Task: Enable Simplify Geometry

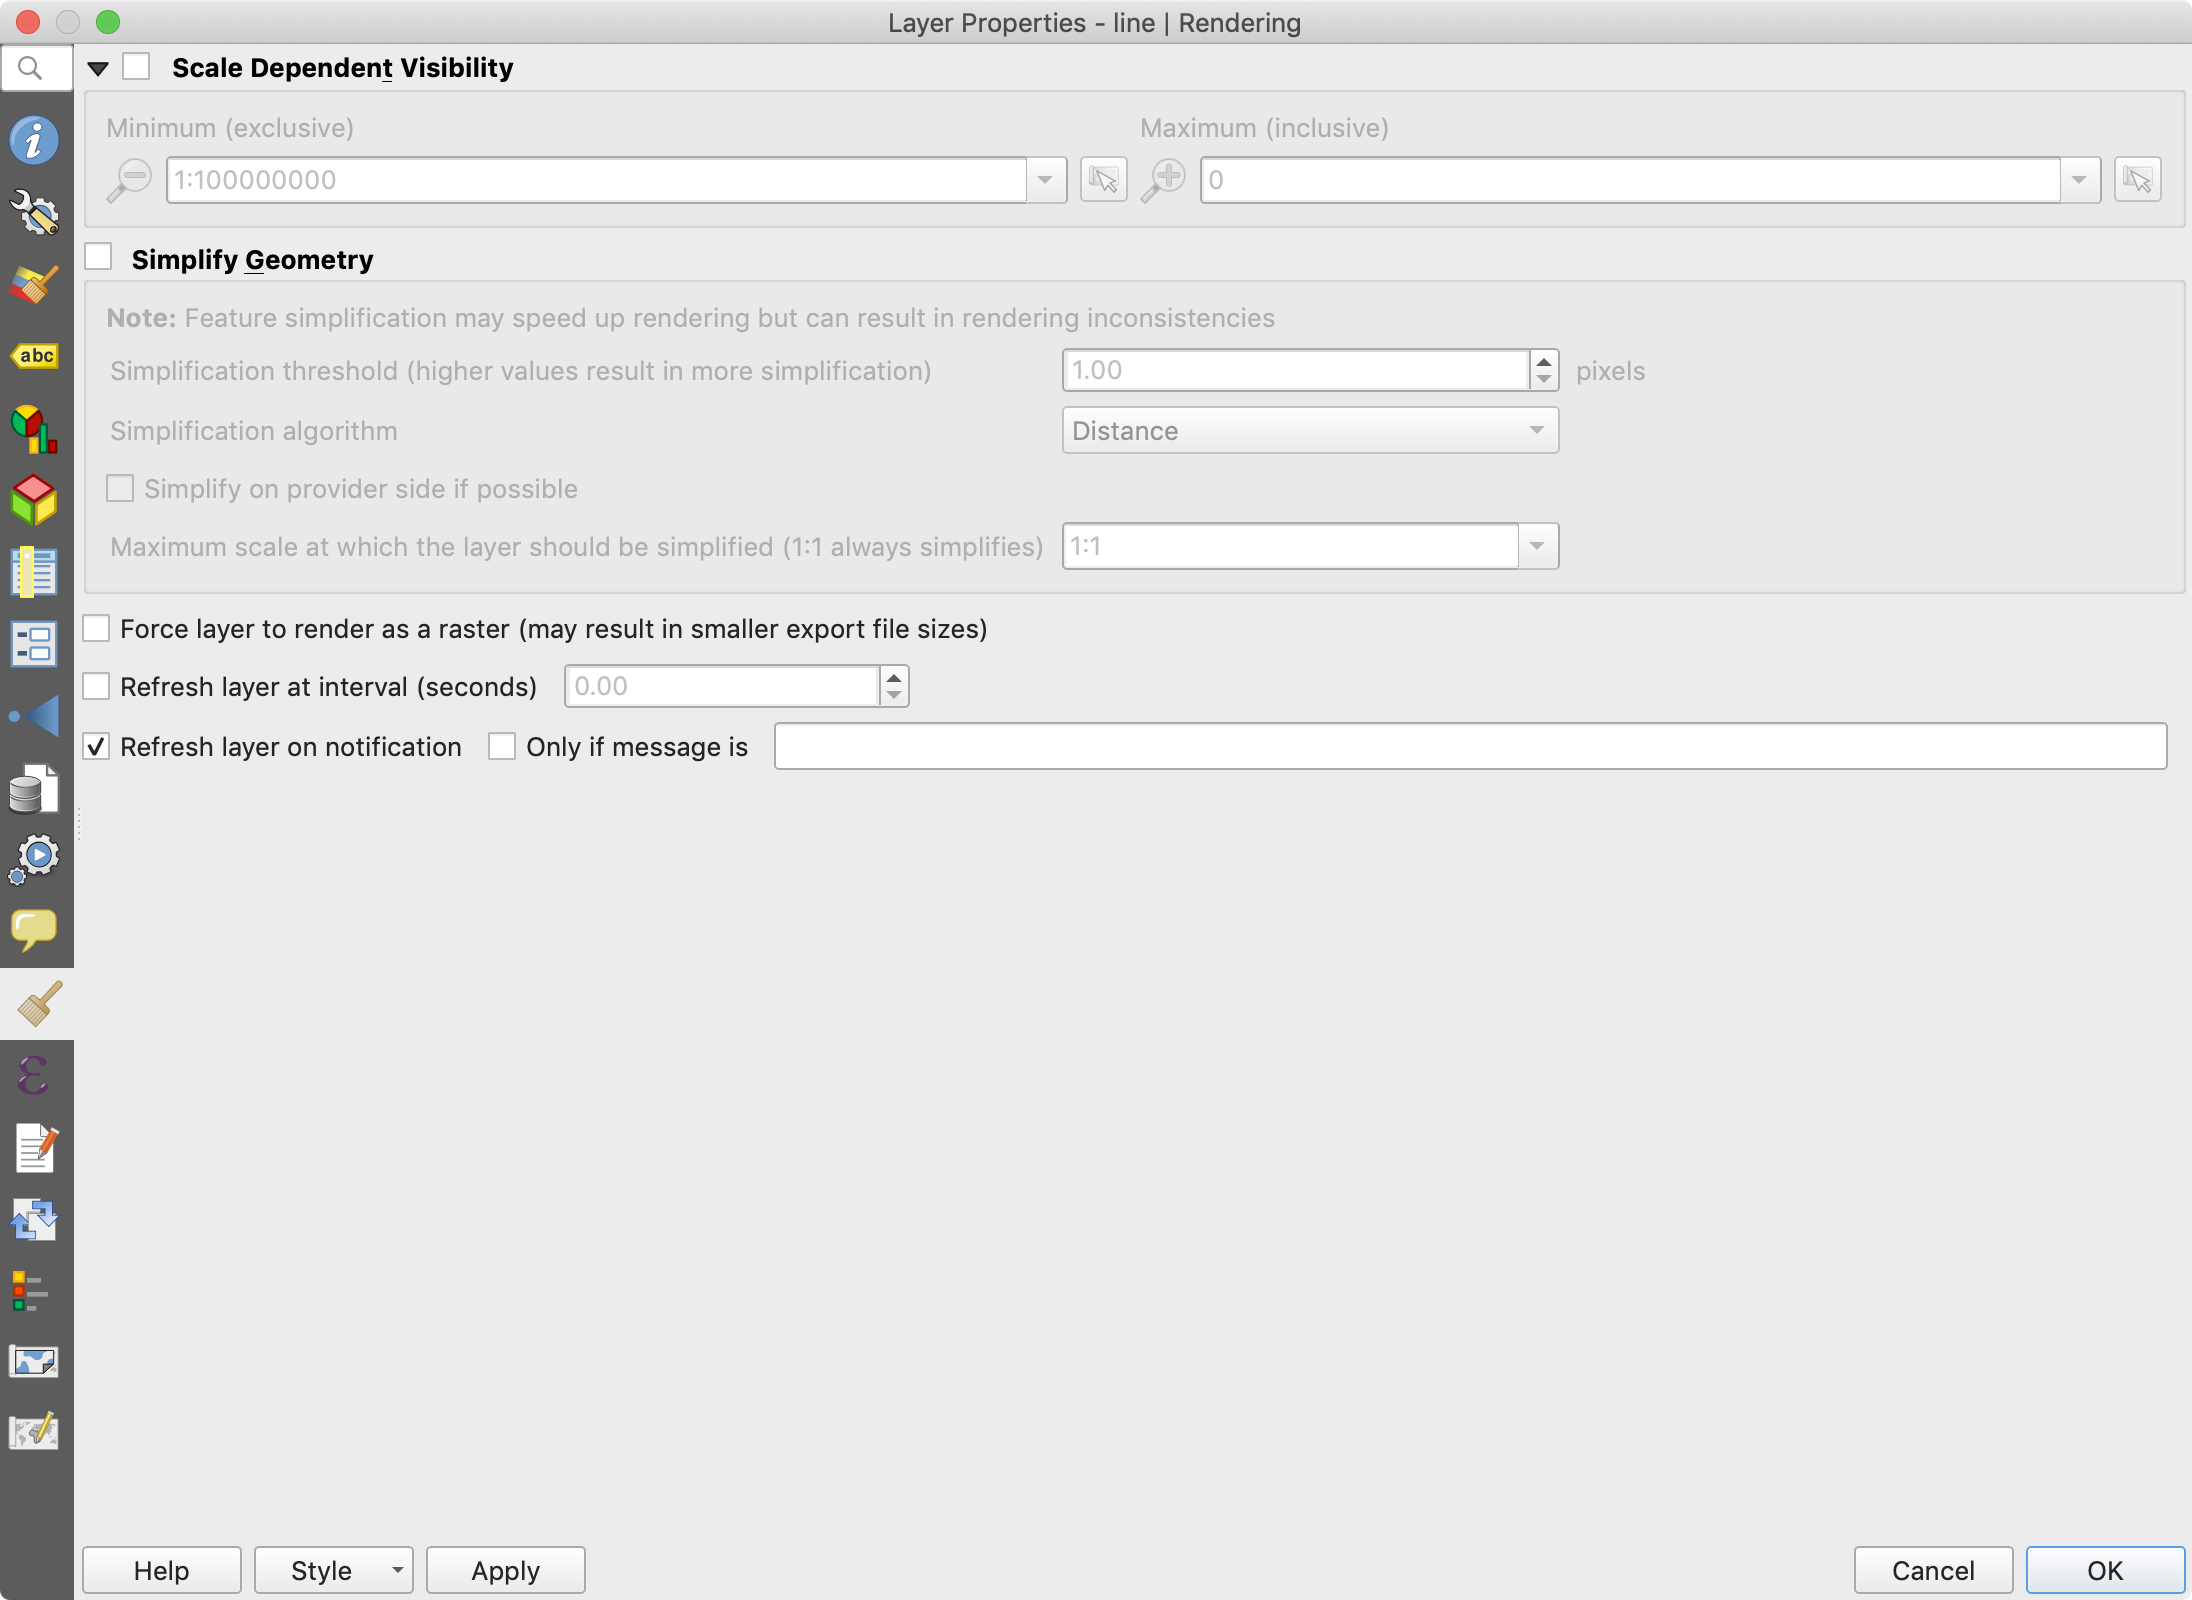Action: (x=97, y=257)
